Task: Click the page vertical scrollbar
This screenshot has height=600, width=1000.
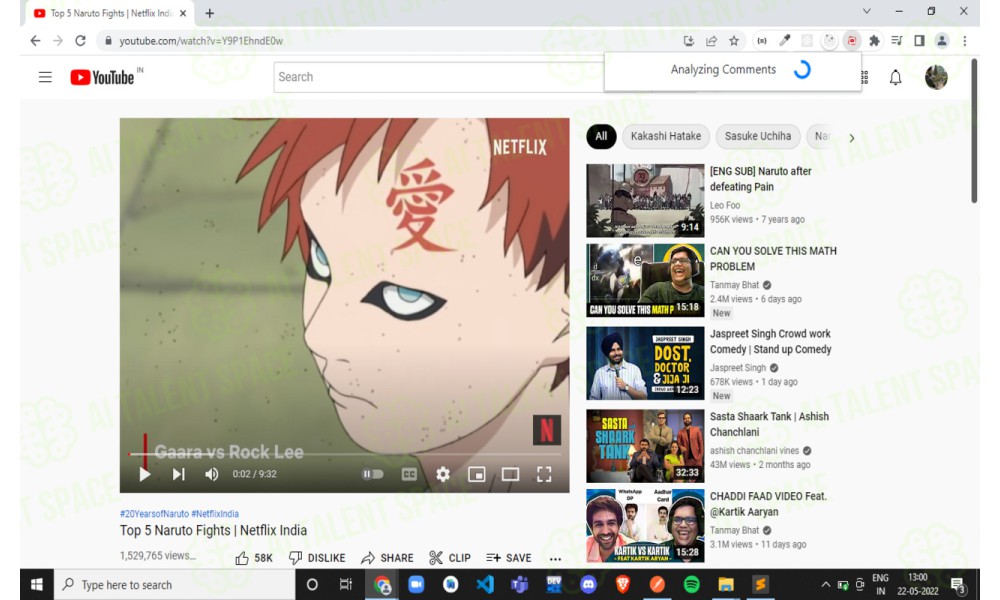Action: [x=974, y=131]
